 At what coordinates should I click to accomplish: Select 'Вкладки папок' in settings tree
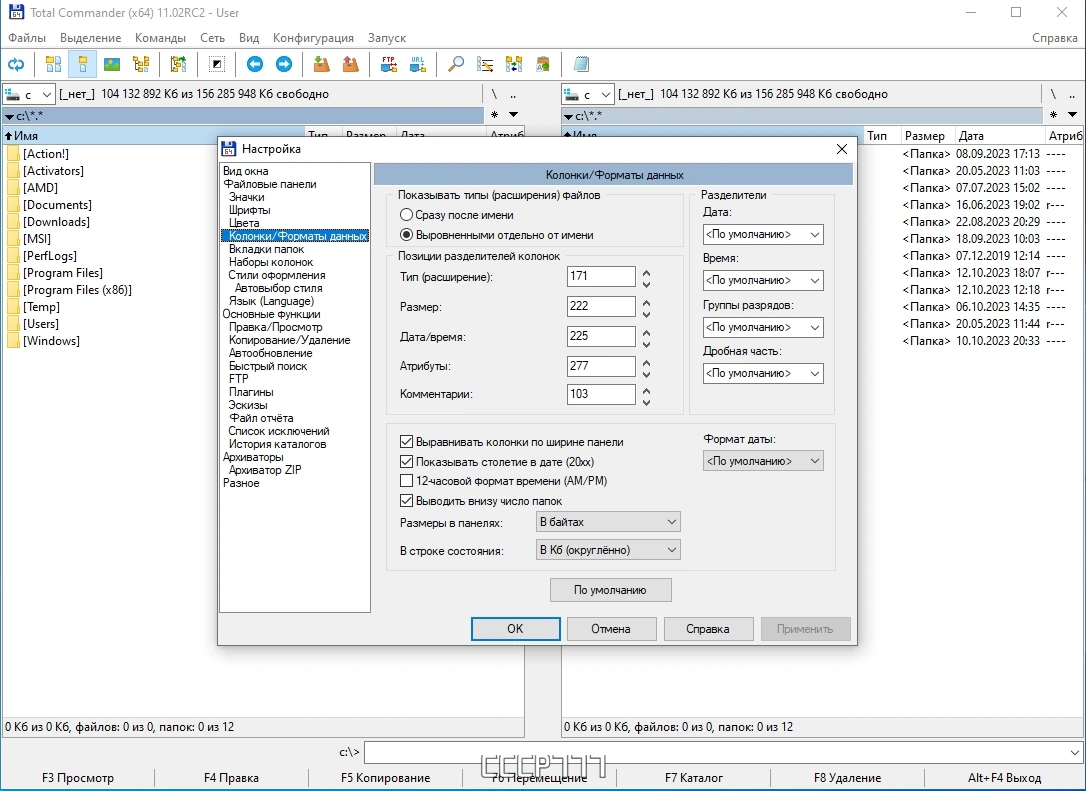point(267,249)
